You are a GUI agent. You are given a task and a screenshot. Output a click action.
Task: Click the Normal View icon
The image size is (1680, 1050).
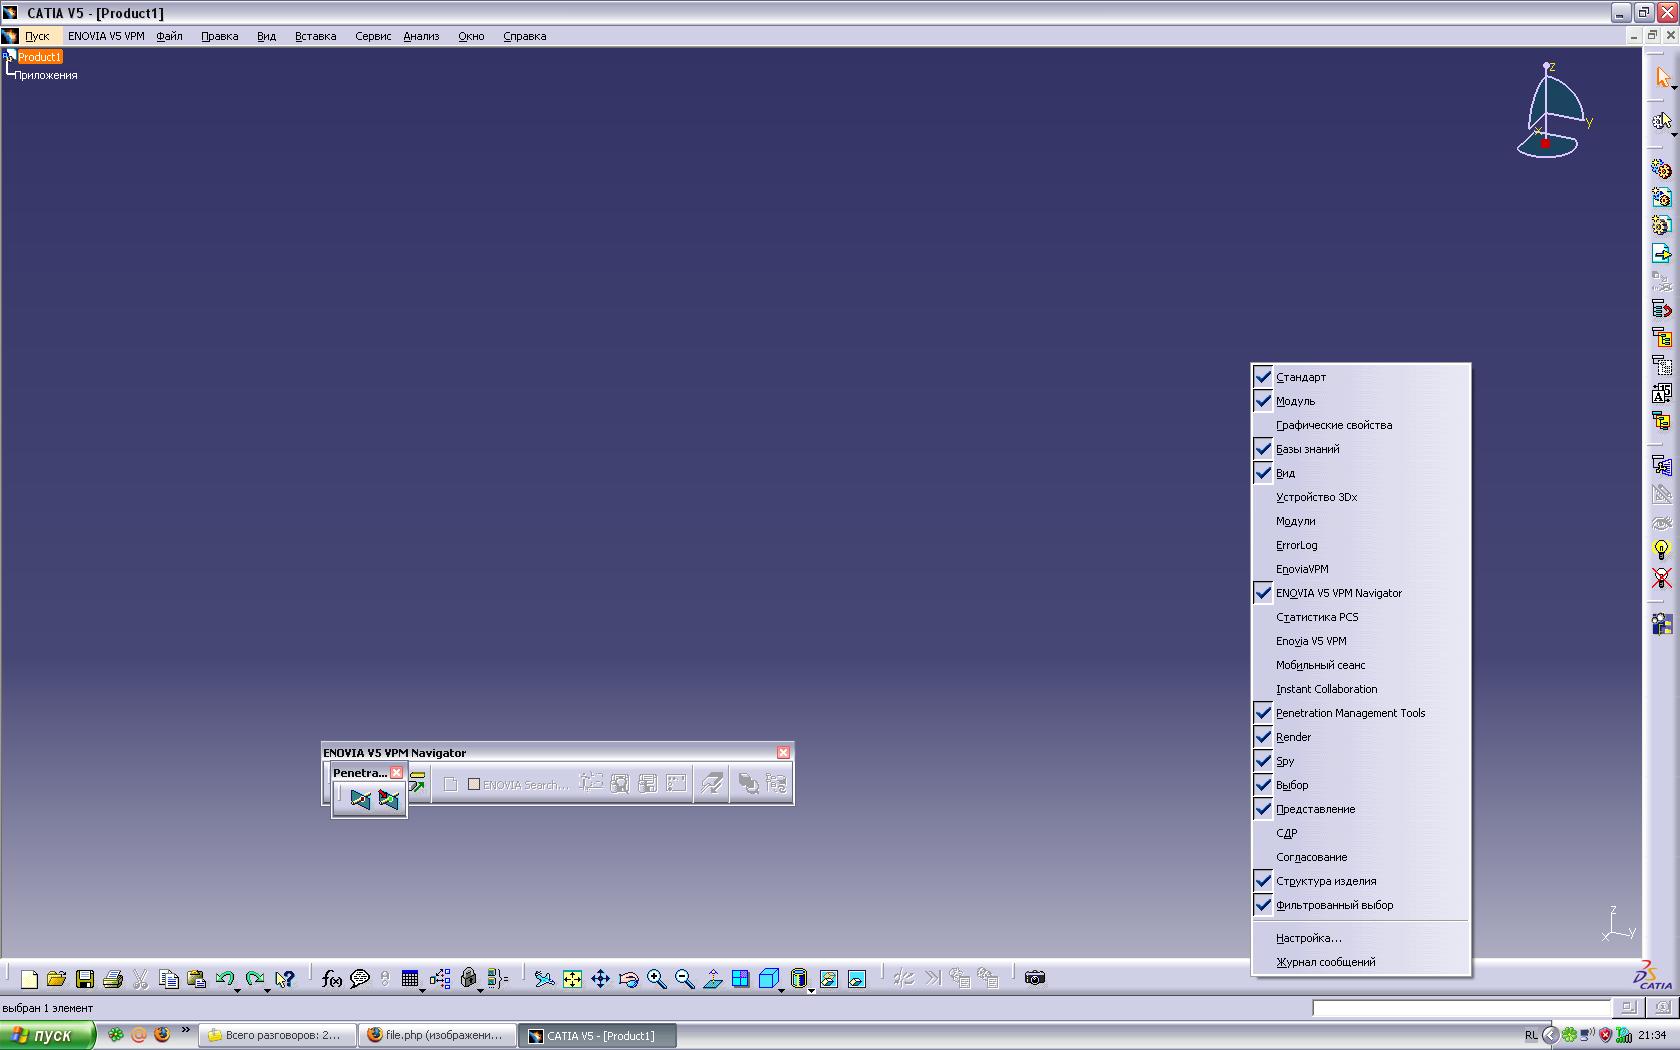pyautogui.click(x=712, y=979)
